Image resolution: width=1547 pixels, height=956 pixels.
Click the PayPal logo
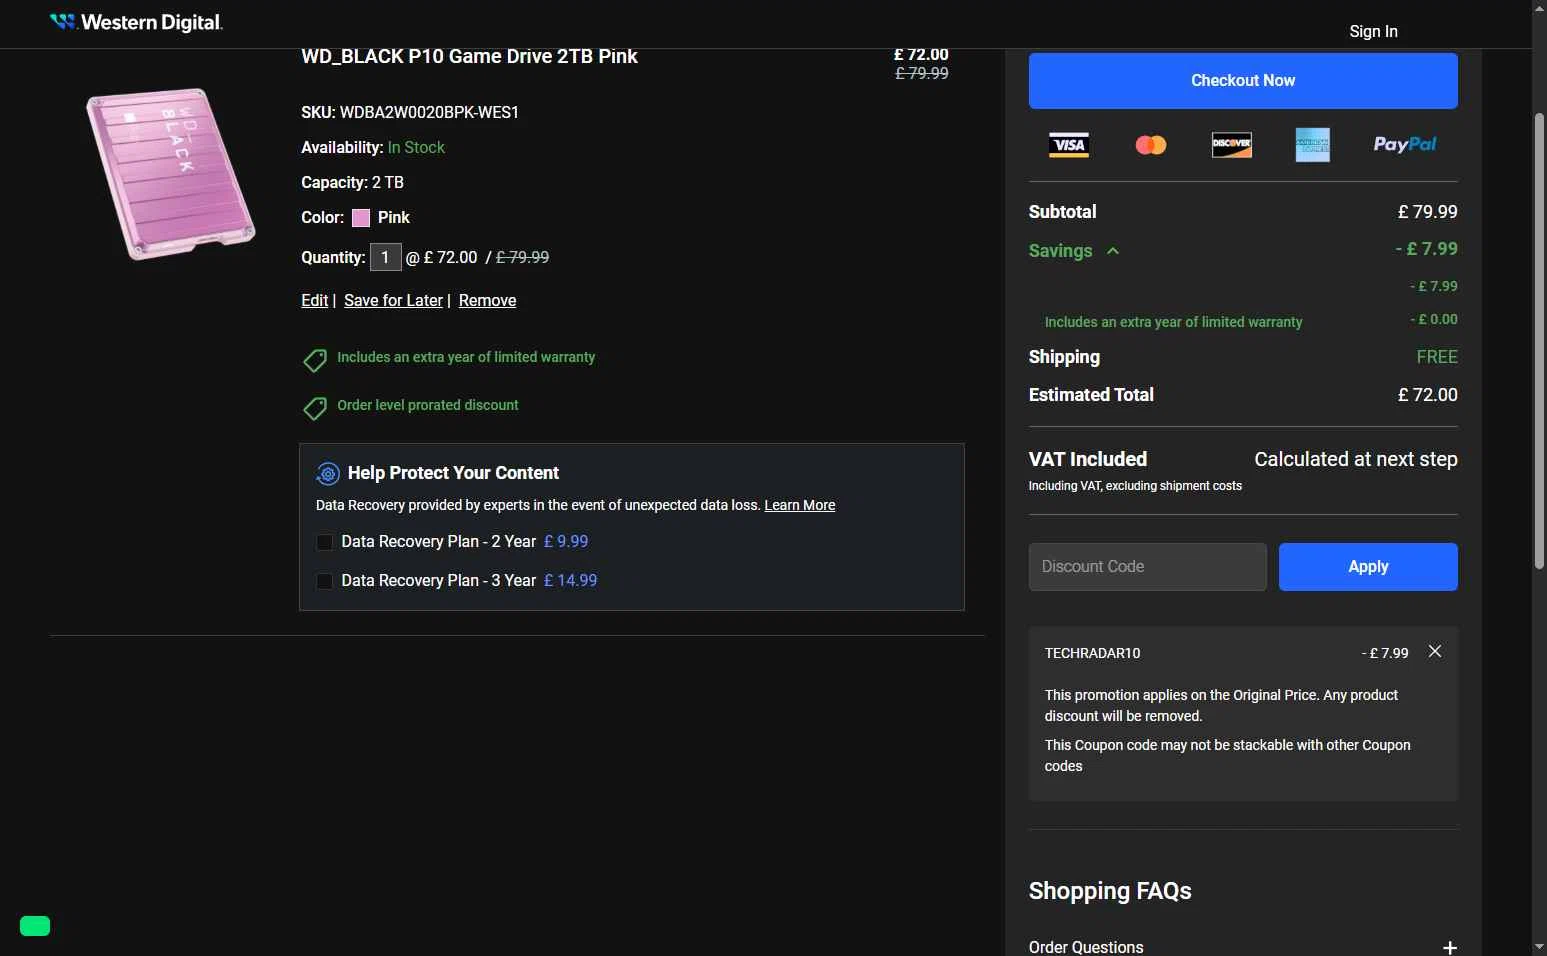tap(1405, 144)
